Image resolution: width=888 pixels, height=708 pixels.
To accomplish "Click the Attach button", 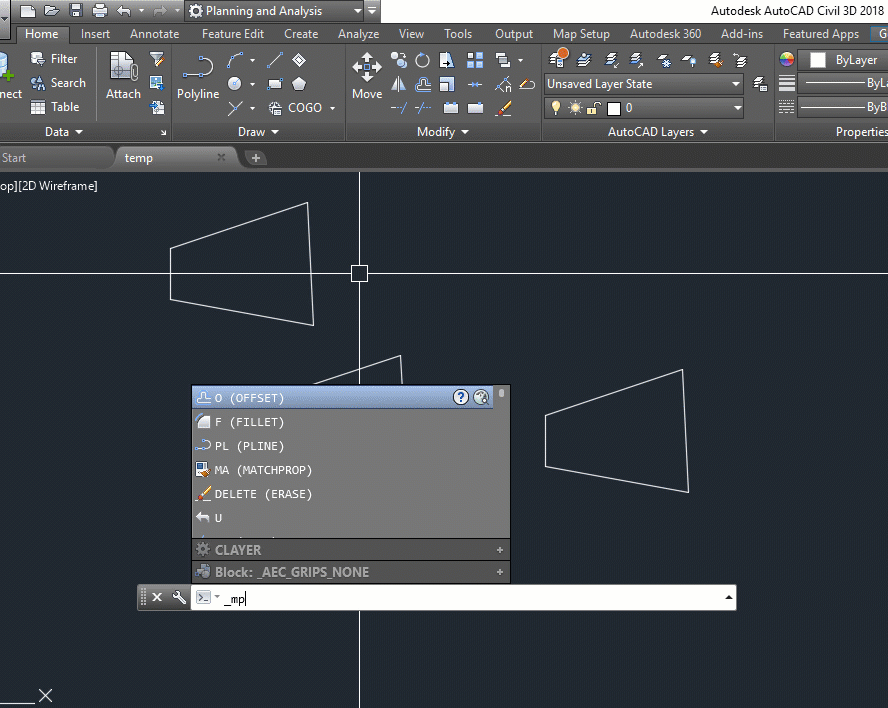I will (x=123, y=75).
